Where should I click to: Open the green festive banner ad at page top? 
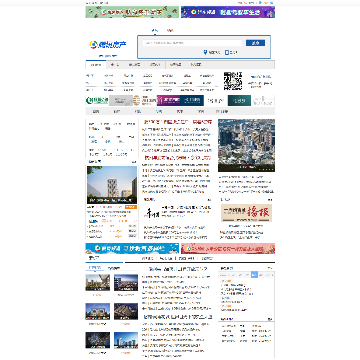(132, 12)
